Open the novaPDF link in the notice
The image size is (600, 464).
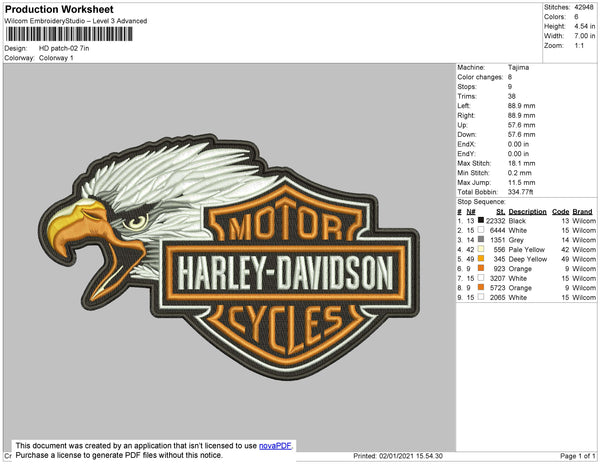click(275, 446)
